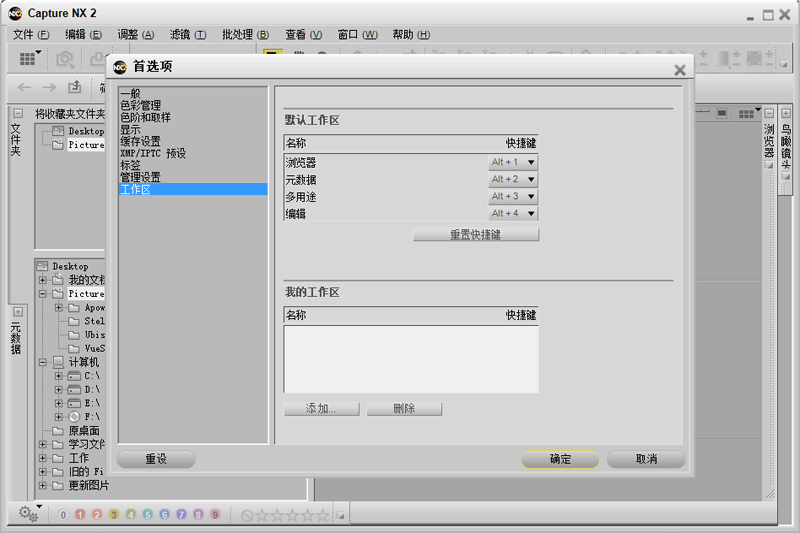Open shortcut dropdown for 元数据 workspace

pos(513,180)
